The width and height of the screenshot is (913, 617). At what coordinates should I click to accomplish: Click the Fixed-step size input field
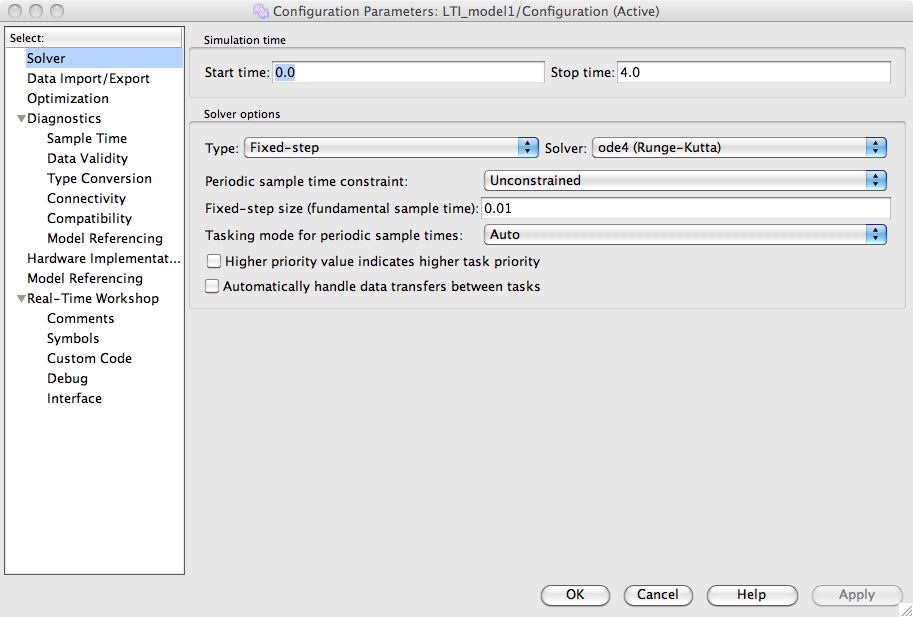(686, 208)
